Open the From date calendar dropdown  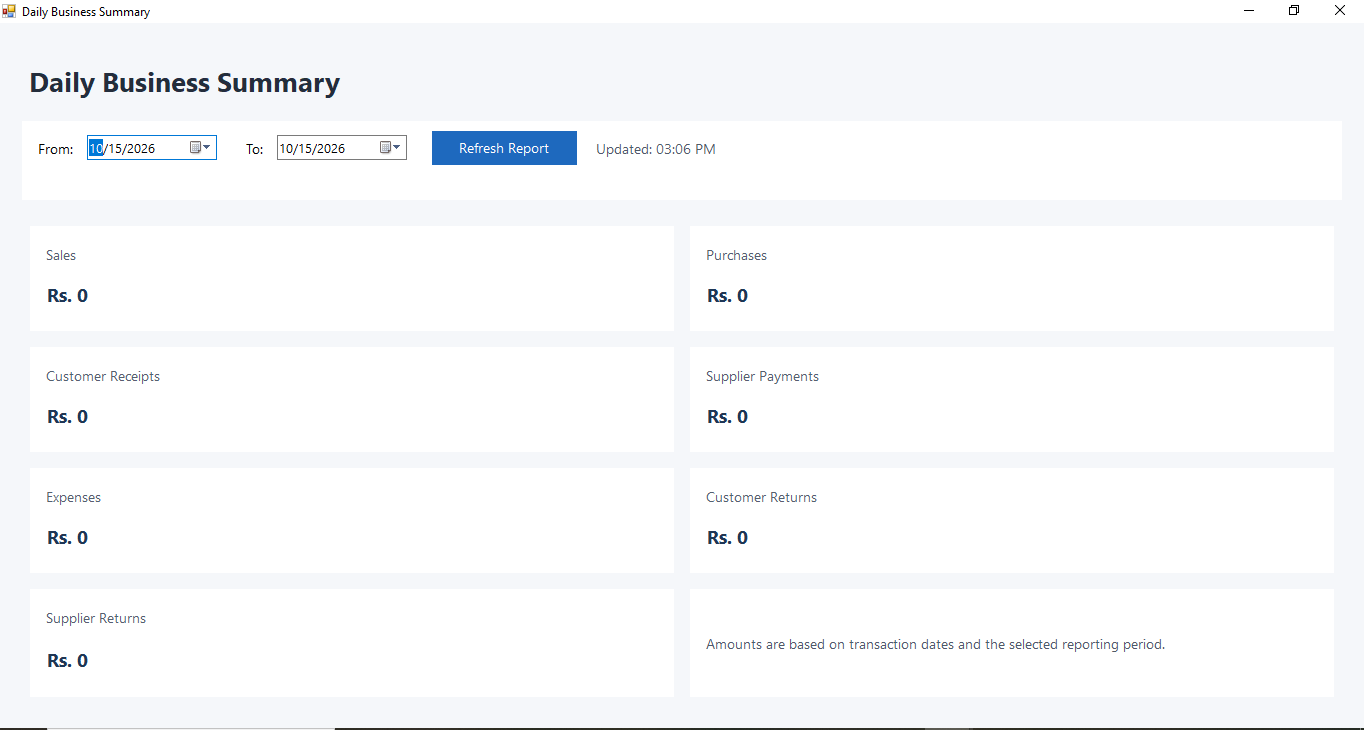pyautogui.click(x=201, y=148)
